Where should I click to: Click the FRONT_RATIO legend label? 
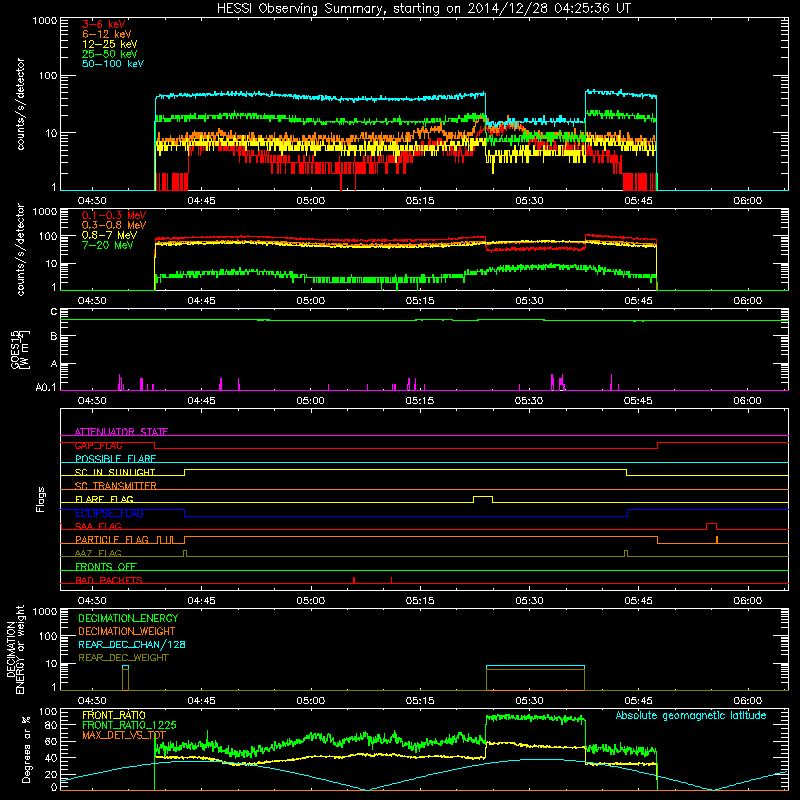pos(114,715)
